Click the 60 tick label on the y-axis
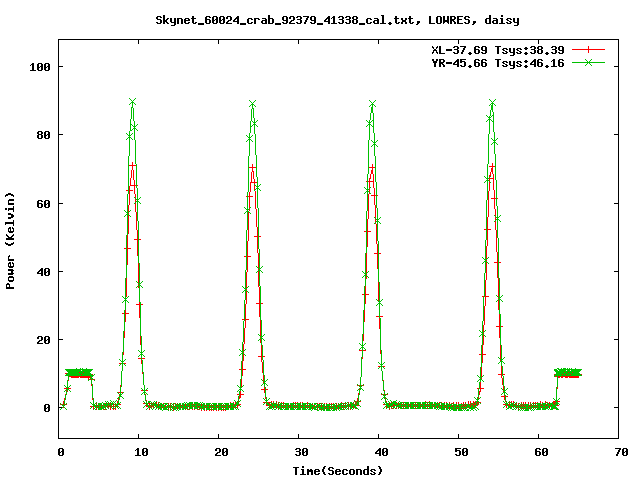640x480 pixels. (42, 204)
